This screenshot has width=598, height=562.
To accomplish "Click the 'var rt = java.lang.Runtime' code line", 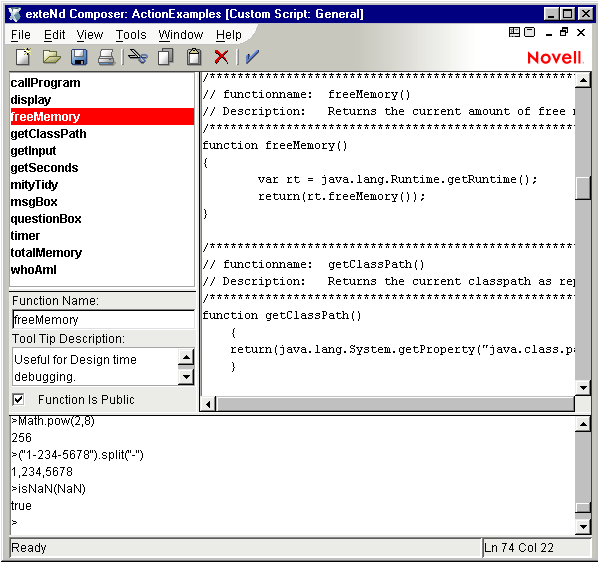I will point(397,180).
